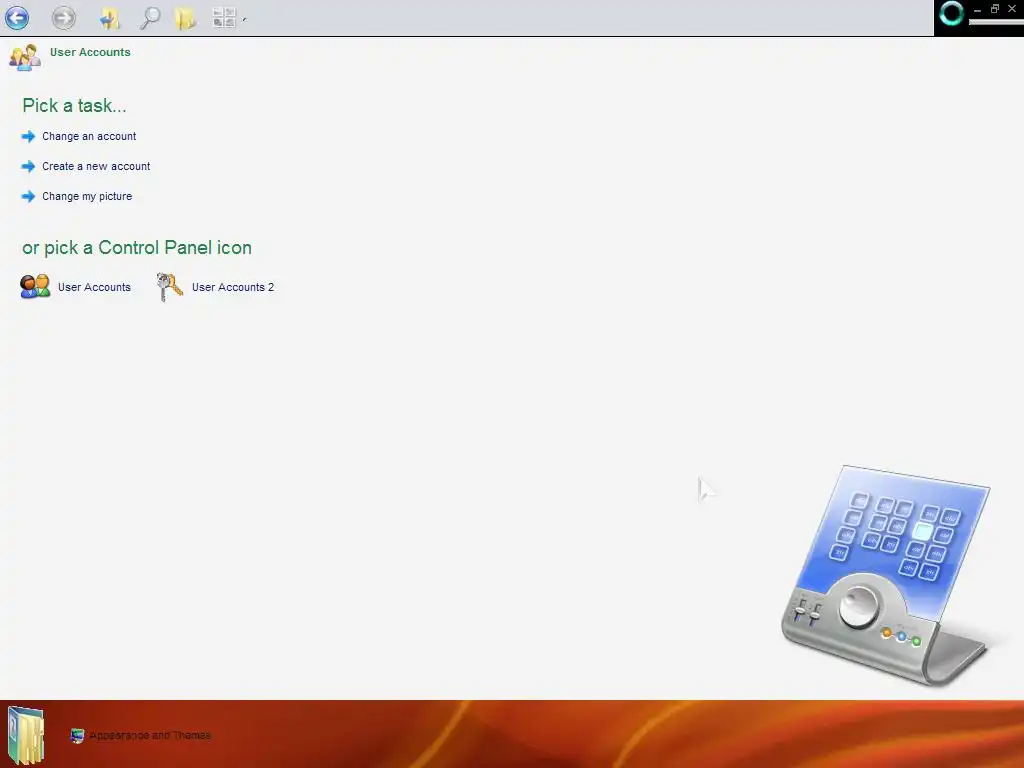Minimize the Control Panel window
1024x768 pixels.
pos(978,10)
